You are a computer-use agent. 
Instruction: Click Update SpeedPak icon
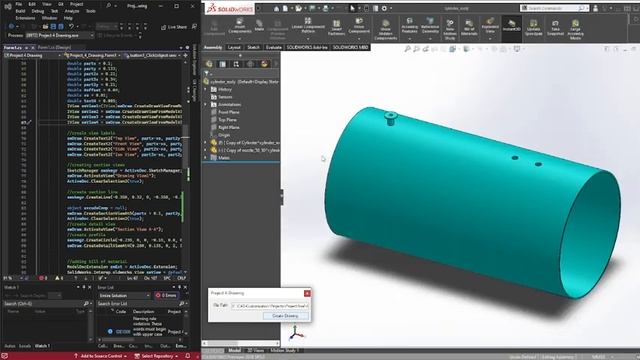tap(533, 28)
